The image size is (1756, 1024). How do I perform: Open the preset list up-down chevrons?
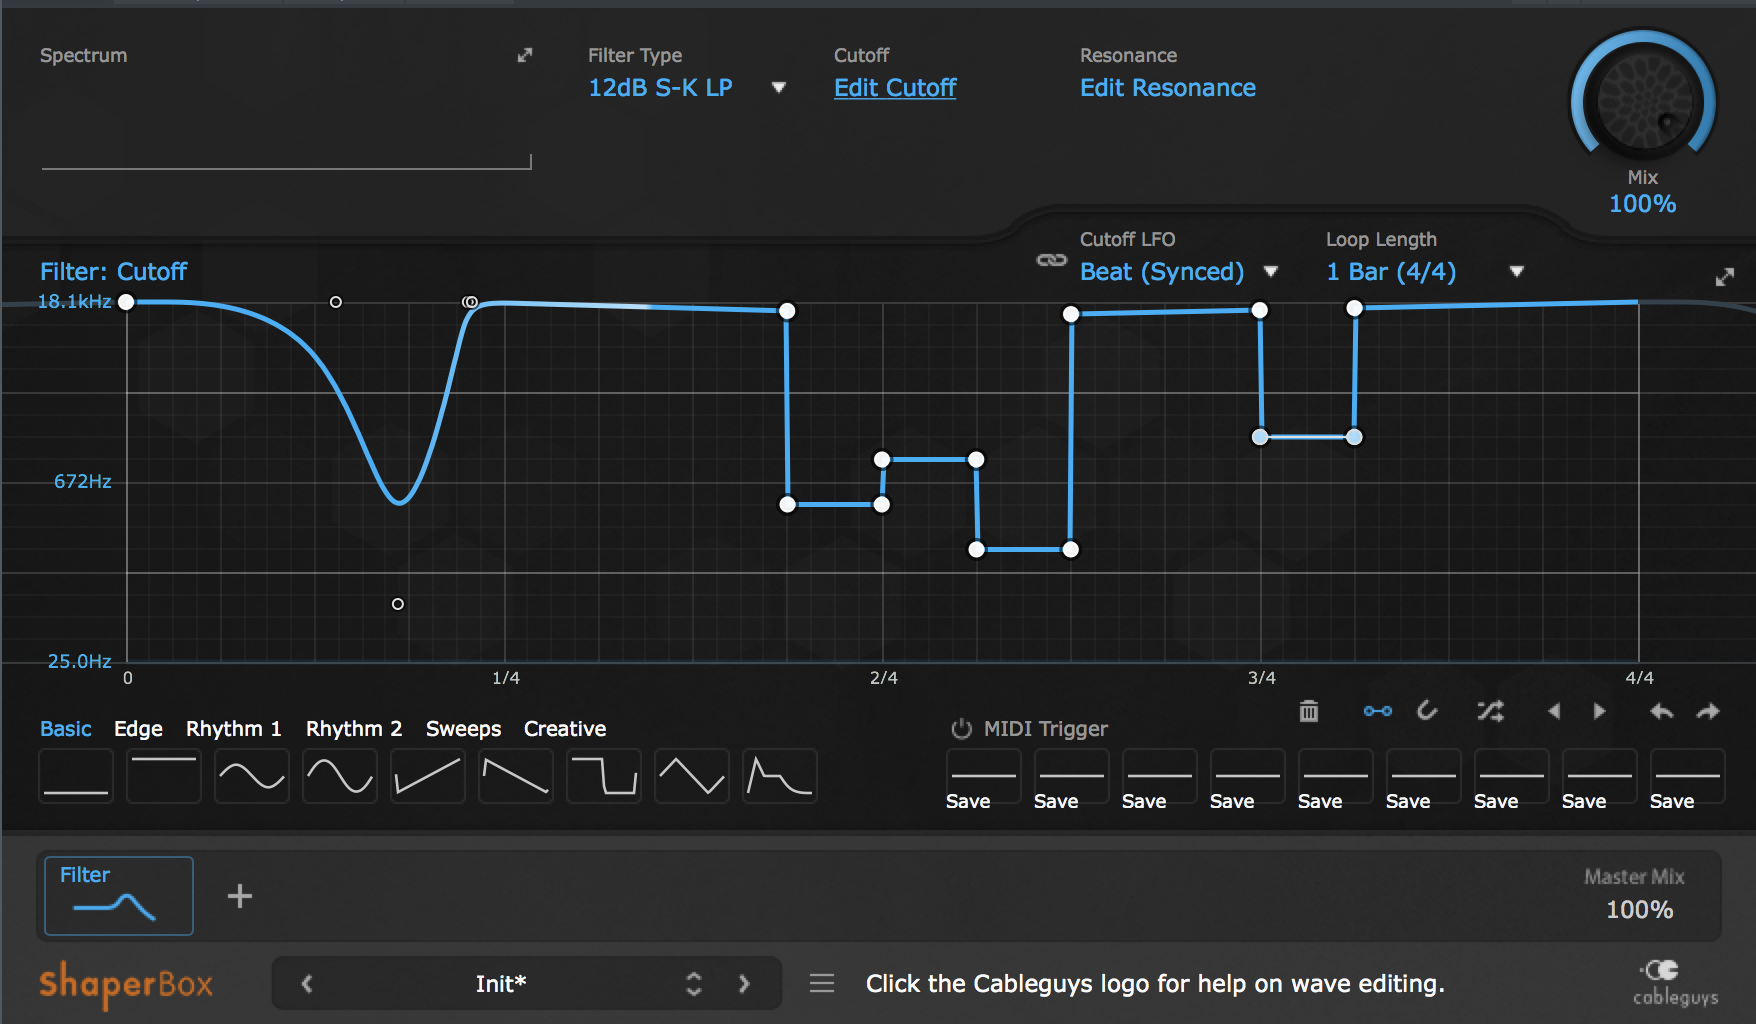tap(693, 984)
